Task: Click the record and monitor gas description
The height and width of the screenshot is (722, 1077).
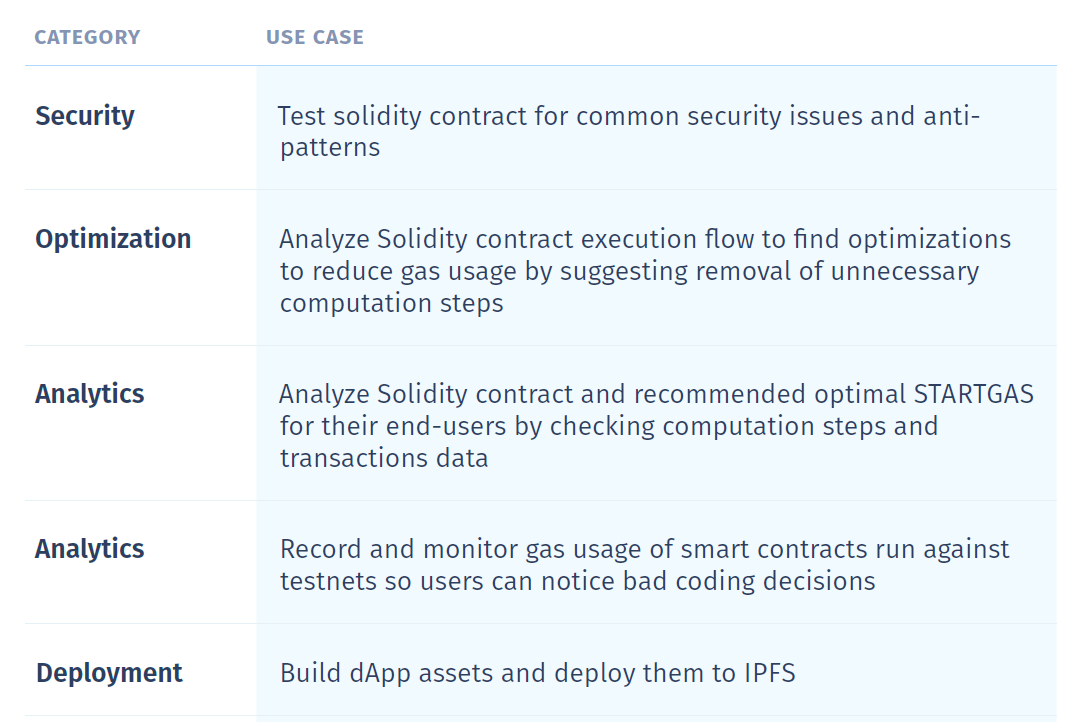Action: point(644,565)
